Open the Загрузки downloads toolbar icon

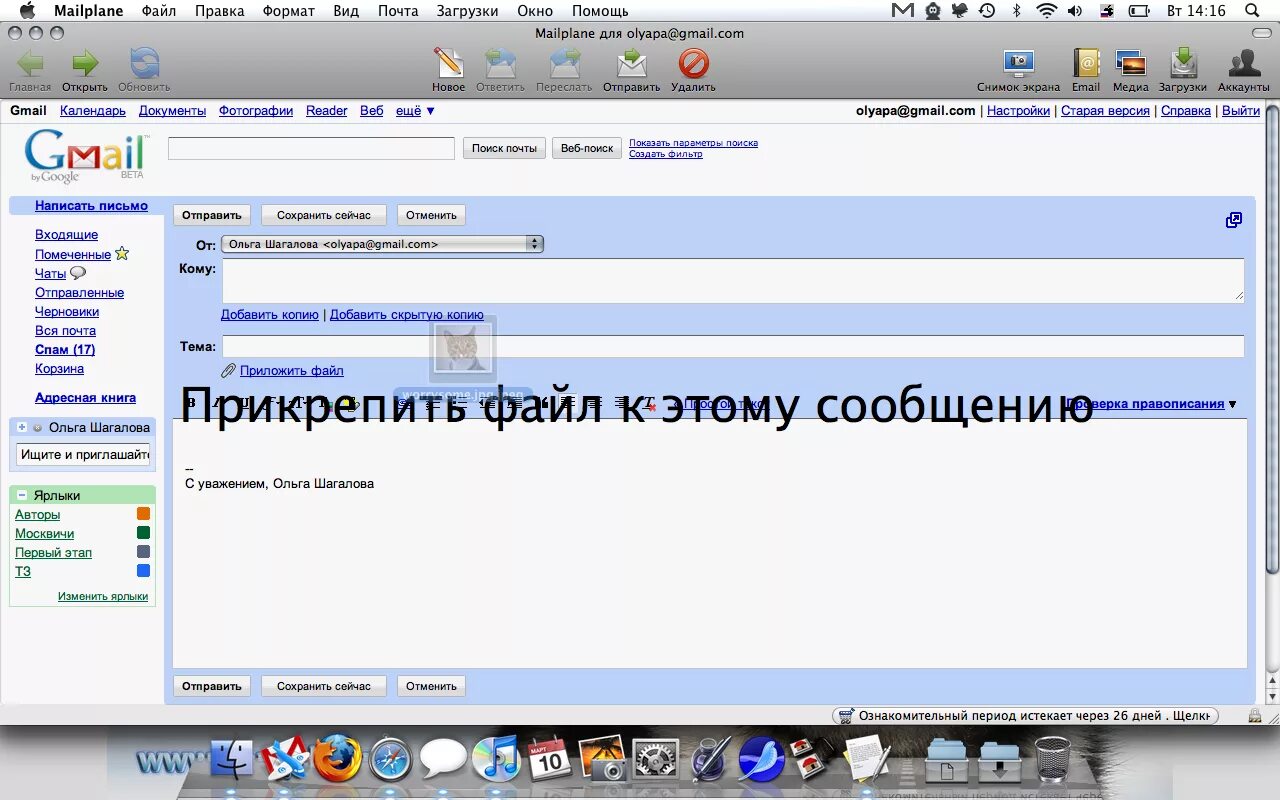pyautogui.click(x=1183, y=64)
